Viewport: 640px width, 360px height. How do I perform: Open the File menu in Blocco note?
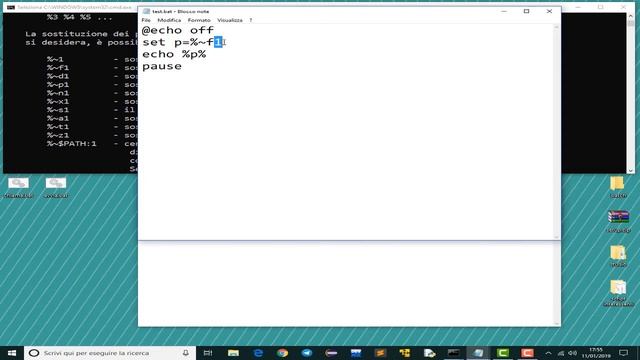click(x=146, y=20)
